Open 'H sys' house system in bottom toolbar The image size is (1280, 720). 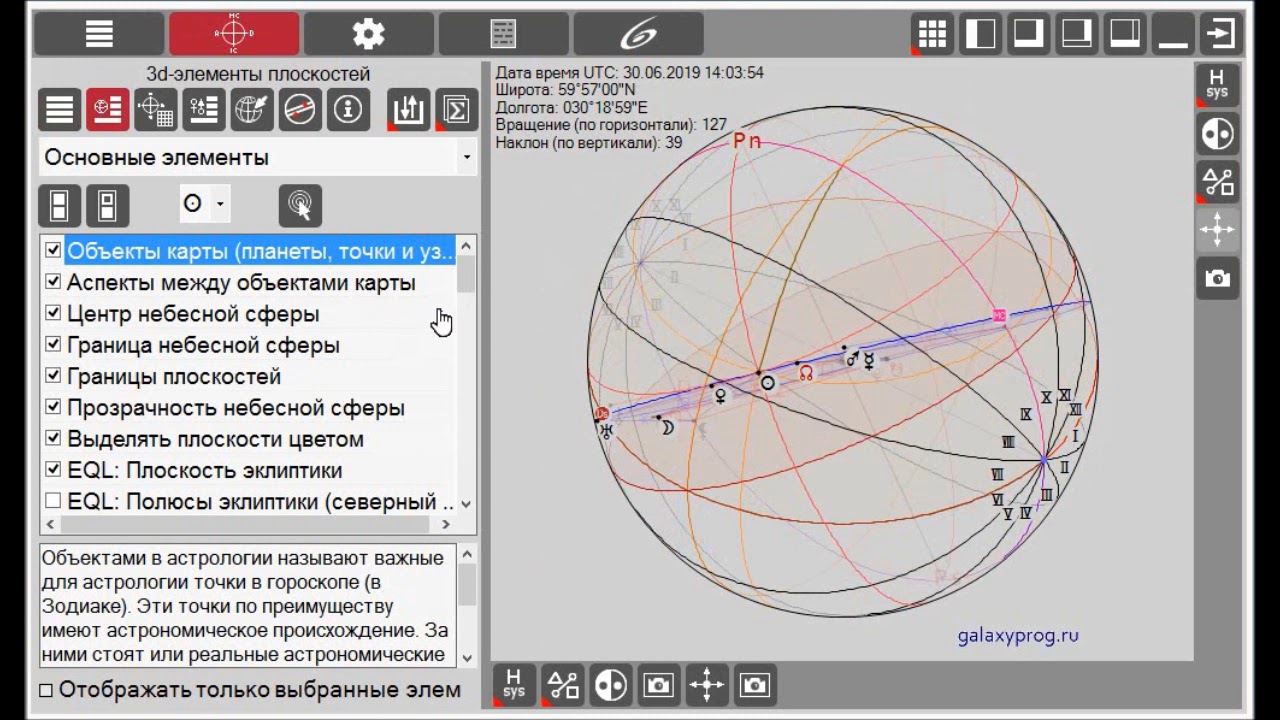(x=515, y=685)
